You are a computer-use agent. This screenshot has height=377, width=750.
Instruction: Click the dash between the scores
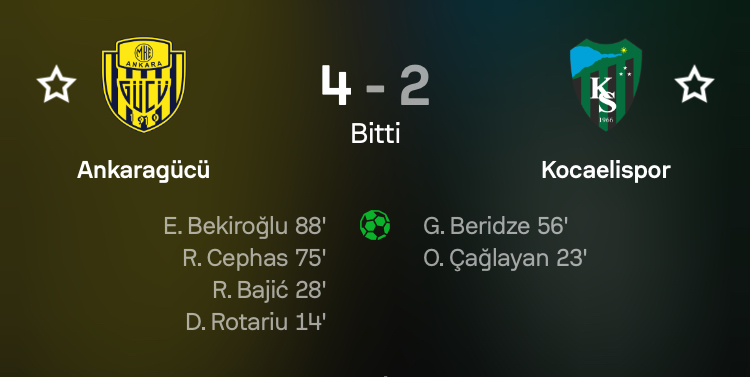(x=375, y=88)
